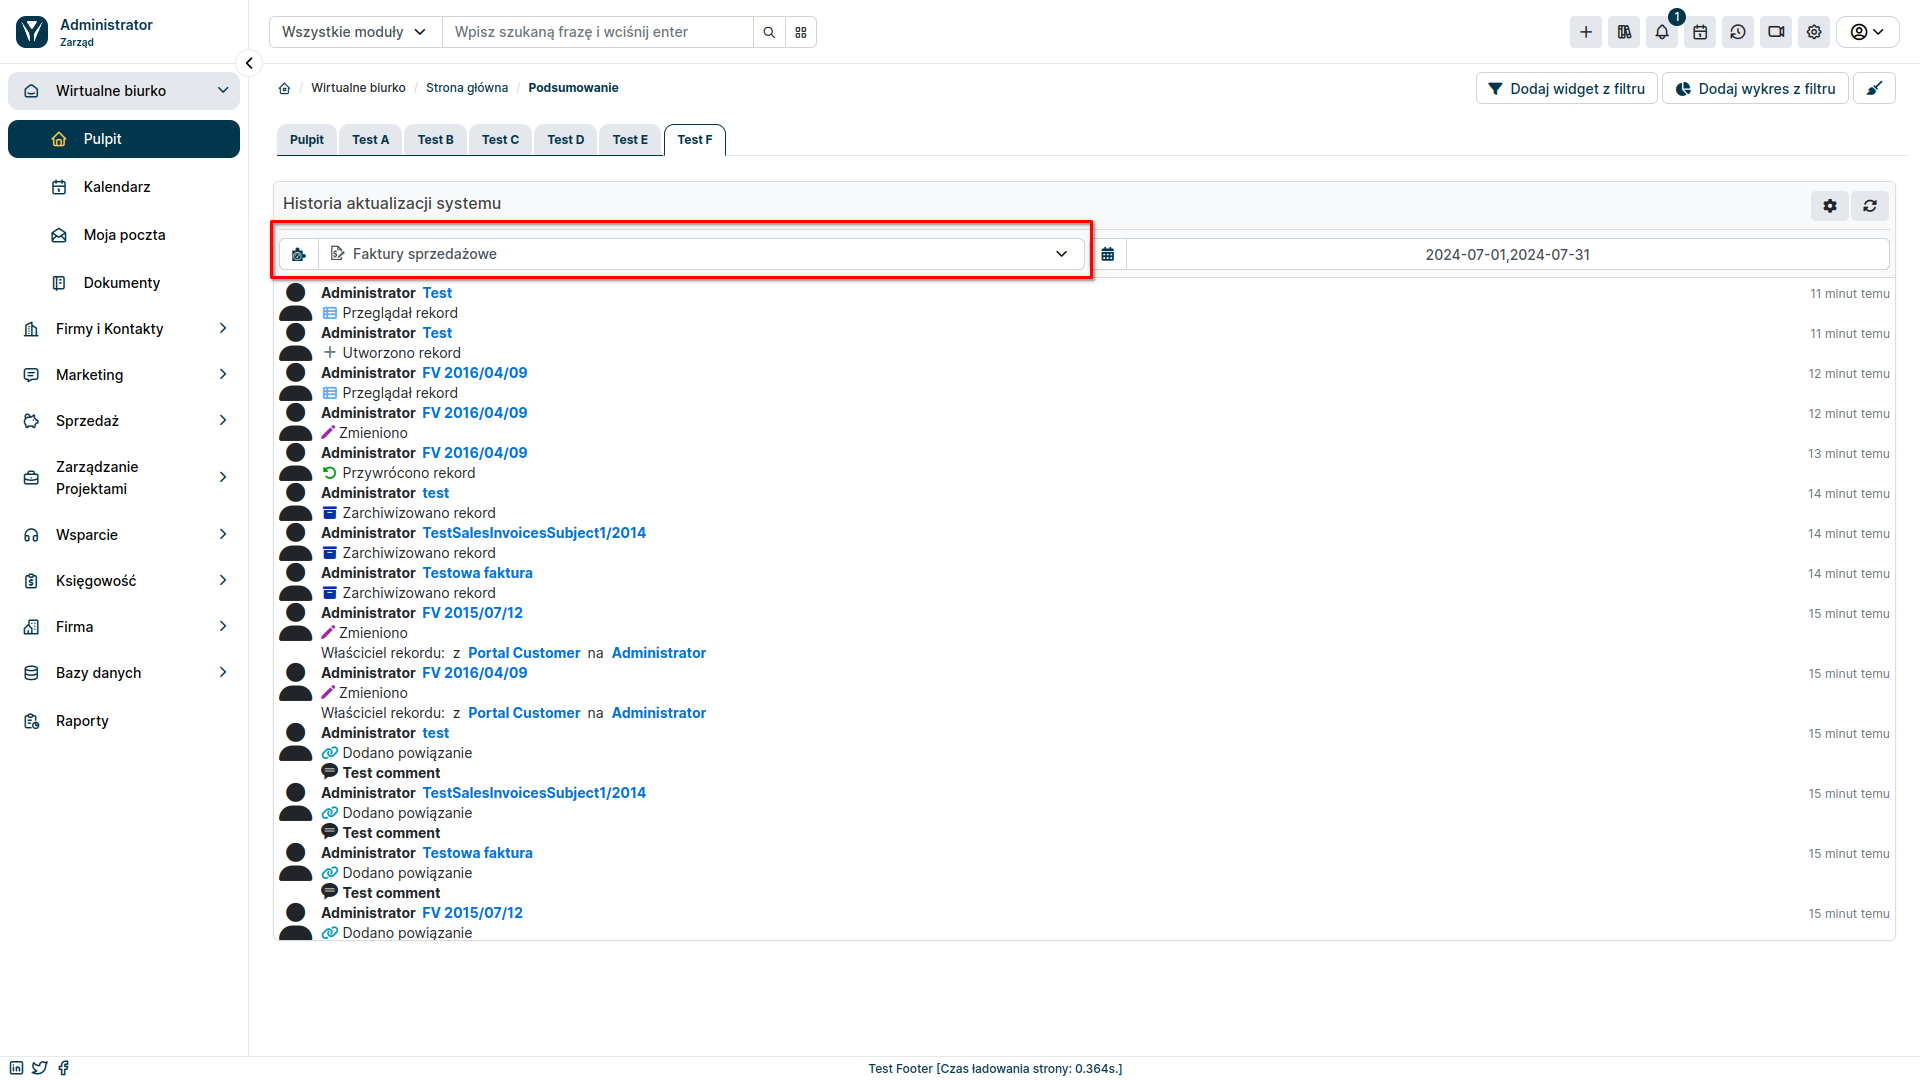Refresh the Historia aktualizacji widget
Screen dimensions: 1920x1080
coord(1870,205)
